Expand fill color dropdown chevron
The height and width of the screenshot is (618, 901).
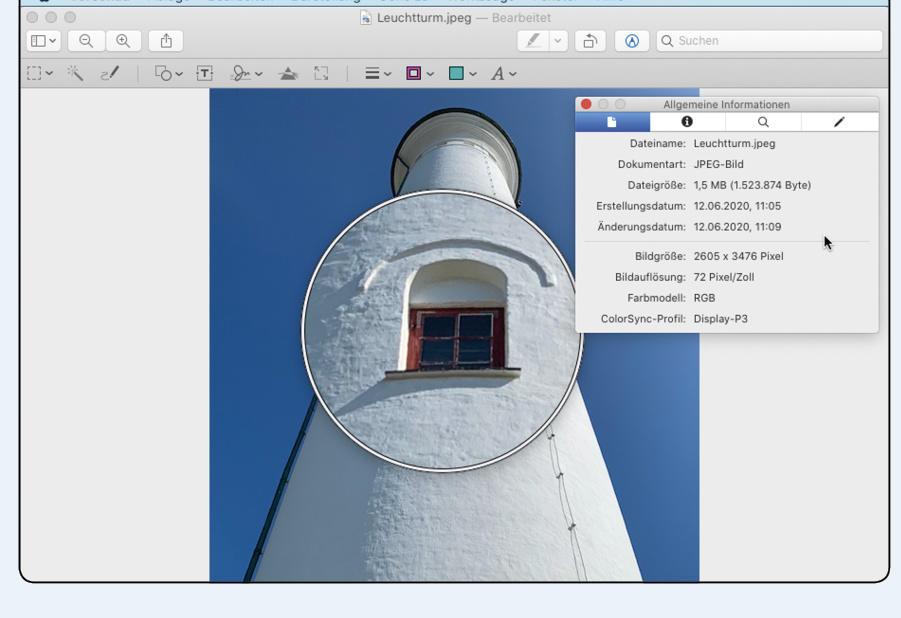[473, 74]
